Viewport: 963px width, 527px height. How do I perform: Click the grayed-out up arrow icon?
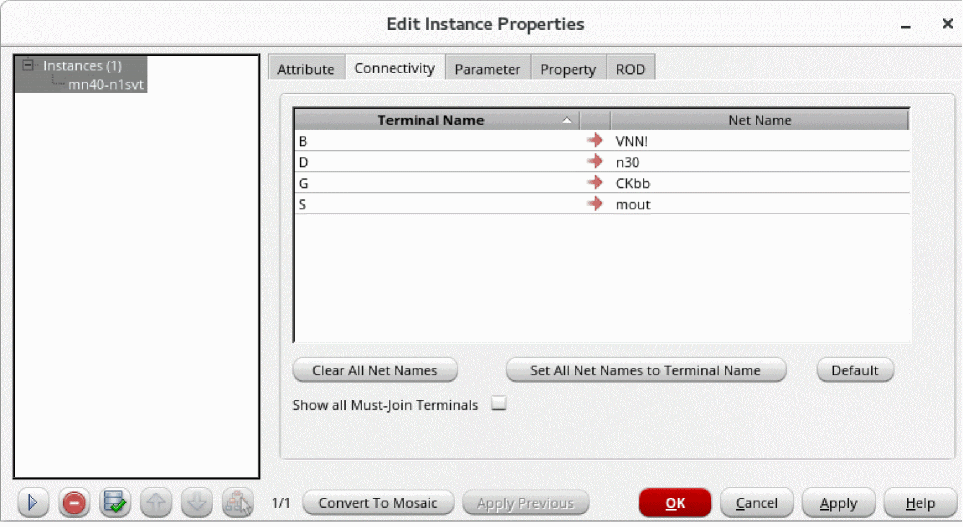156,503
